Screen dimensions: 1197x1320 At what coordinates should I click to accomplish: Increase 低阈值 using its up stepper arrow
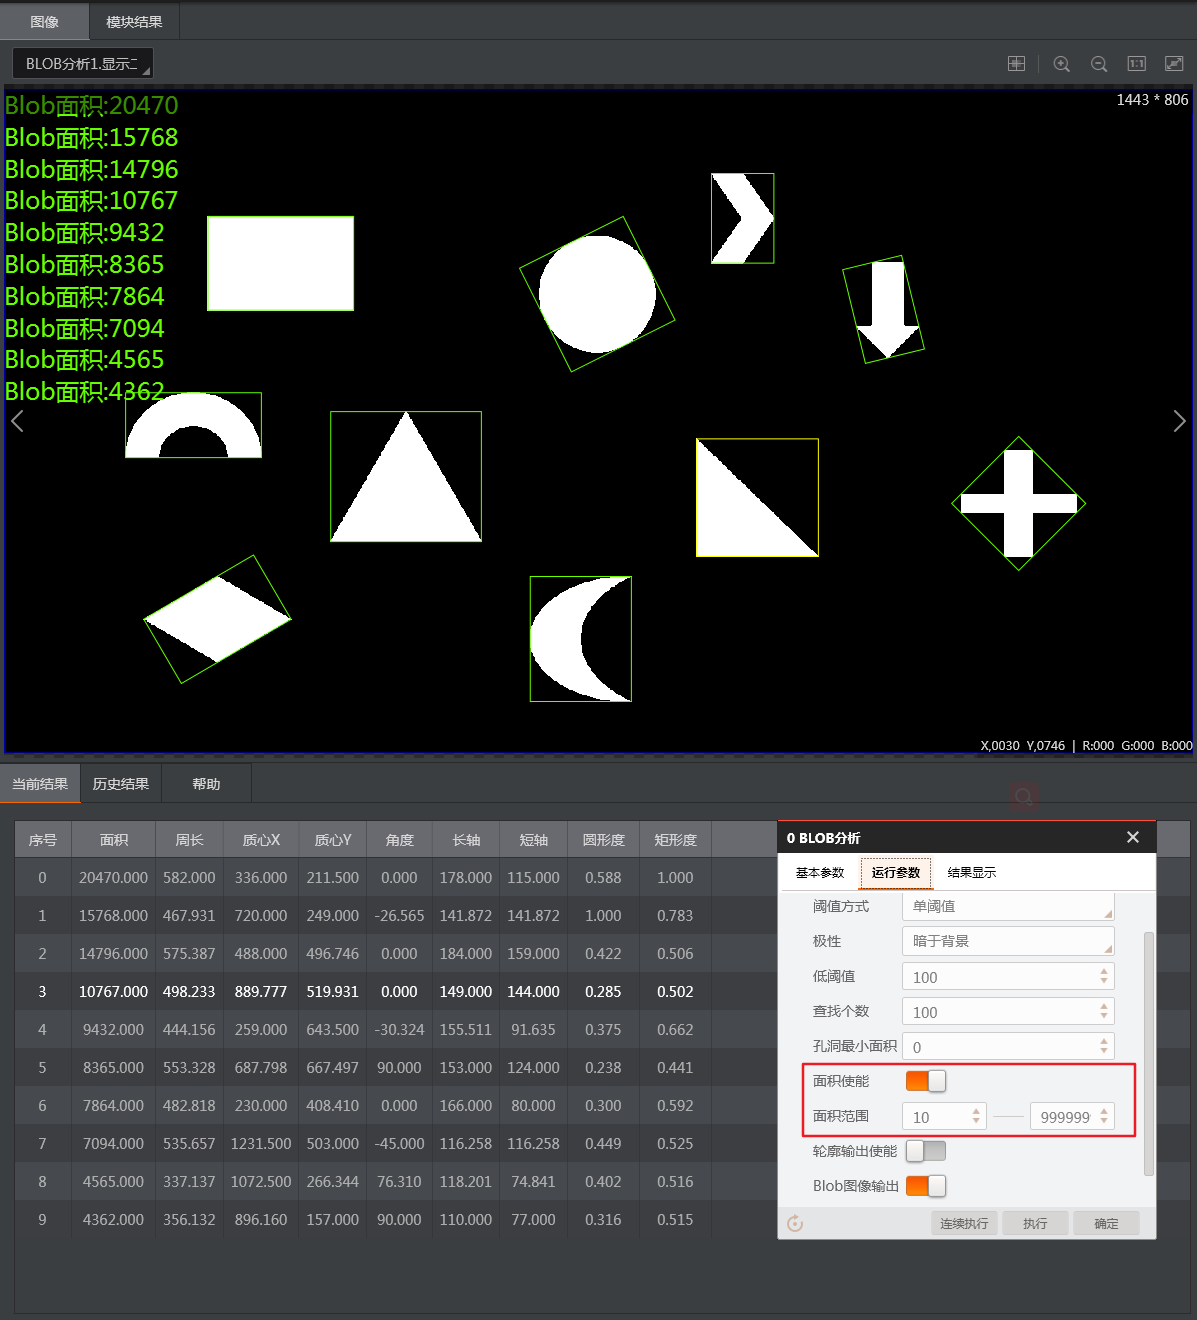click(x=1104, y=970)
